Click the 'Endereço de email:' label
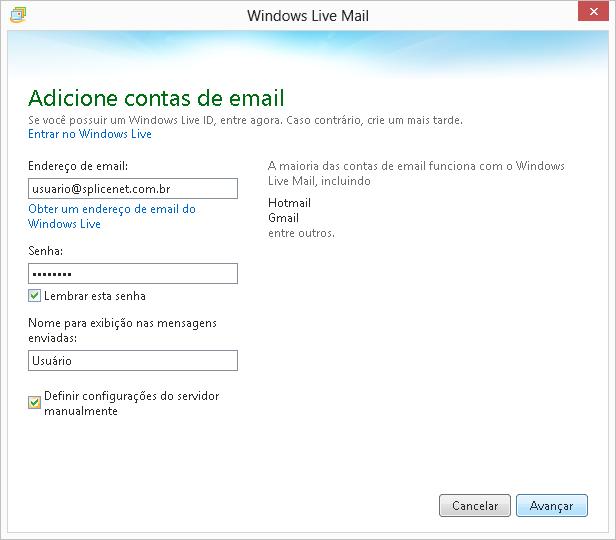Viewport: 616px width, 540px height. 78,166
